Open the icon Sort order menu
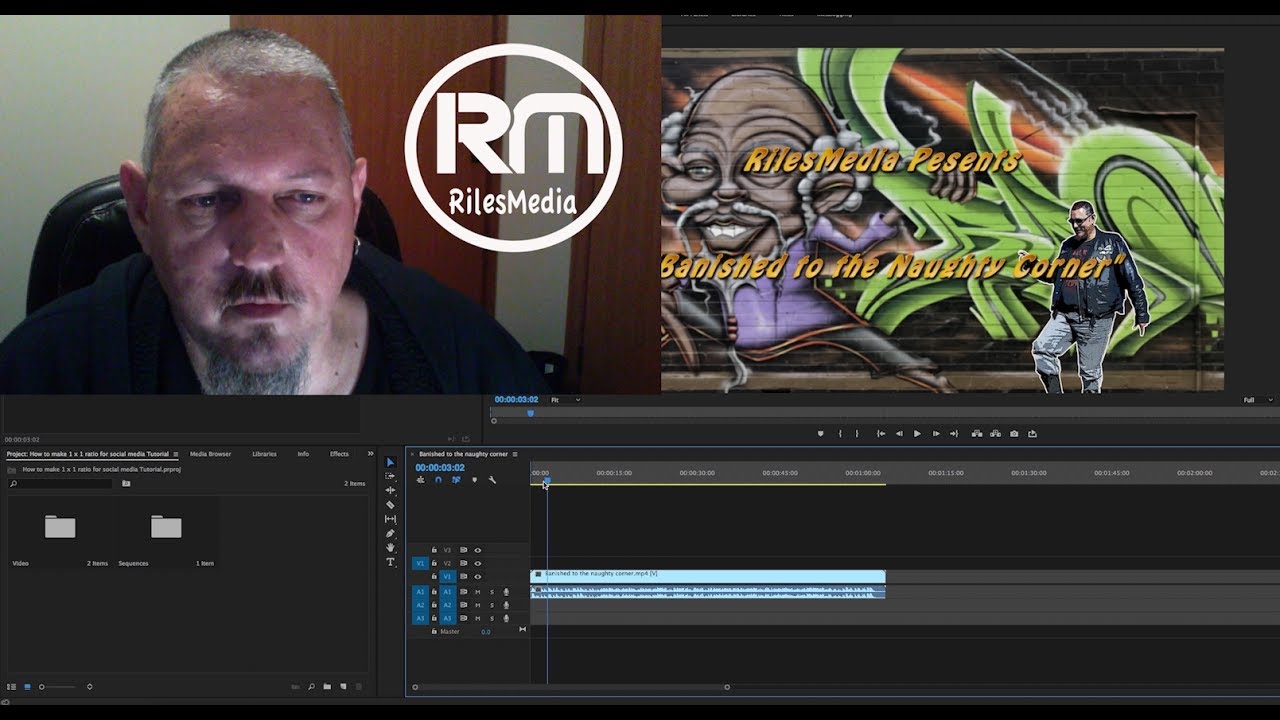The height and width of the screenshot is (720, 1280). coord(90,687)
